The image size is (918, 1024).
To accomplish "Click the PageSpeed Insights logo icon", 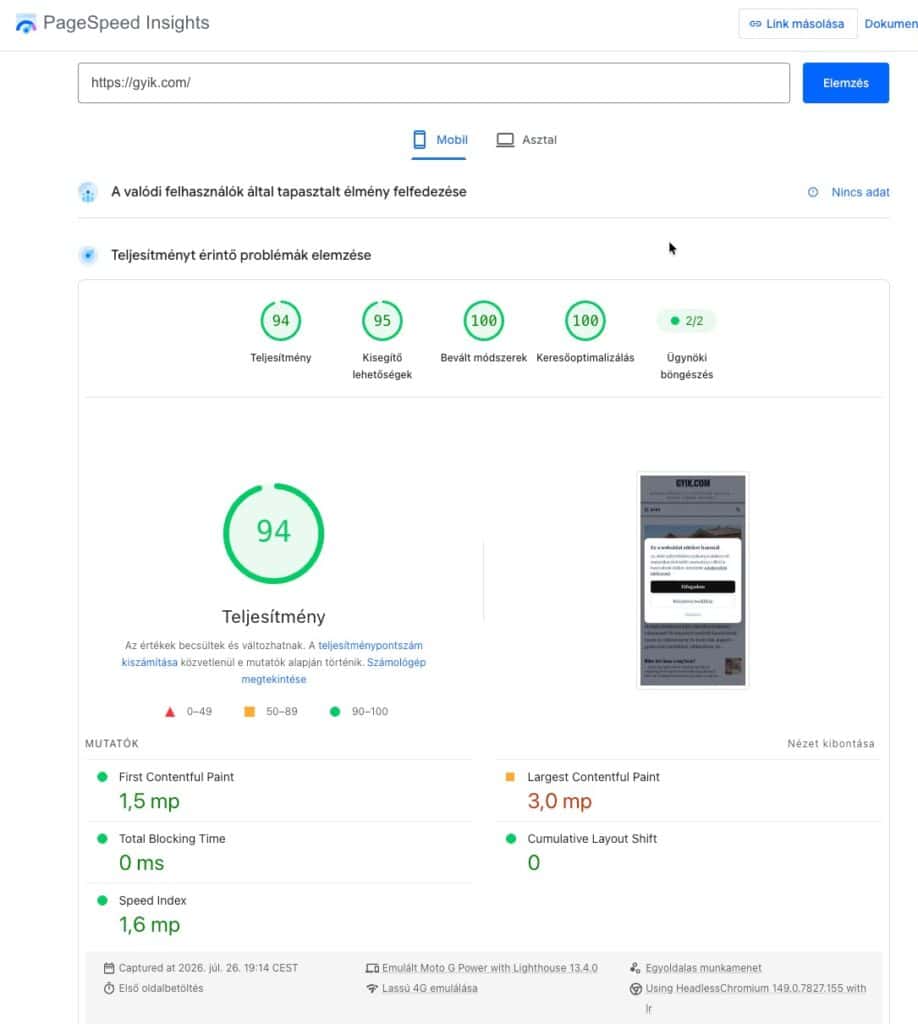I will click(25, 24).
